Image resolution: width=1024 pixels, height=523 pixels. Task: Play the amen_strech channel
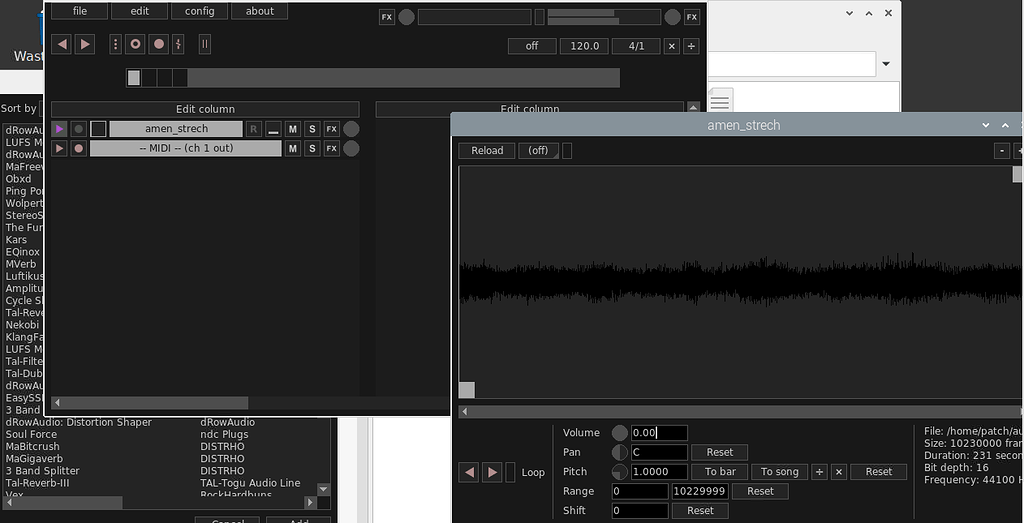tap(59, 129)
